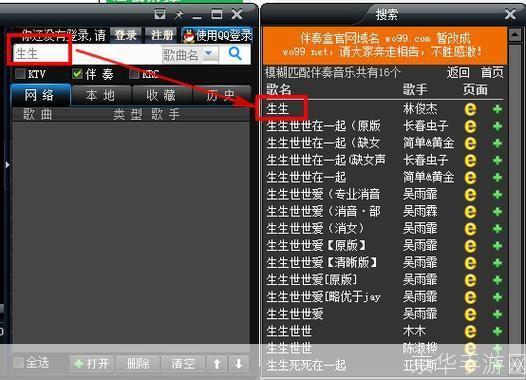The width and height of the screenshot is (526, 380).
Task: Select song 生生 in search results
Action: click(x=278, y=109)
